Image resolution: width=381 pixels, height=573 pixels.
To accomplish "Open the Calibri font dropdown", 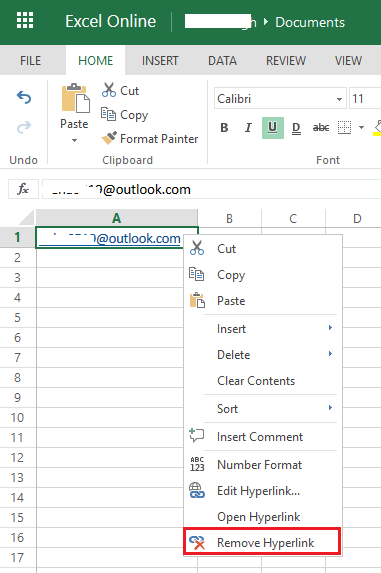I will click(280, 98).
